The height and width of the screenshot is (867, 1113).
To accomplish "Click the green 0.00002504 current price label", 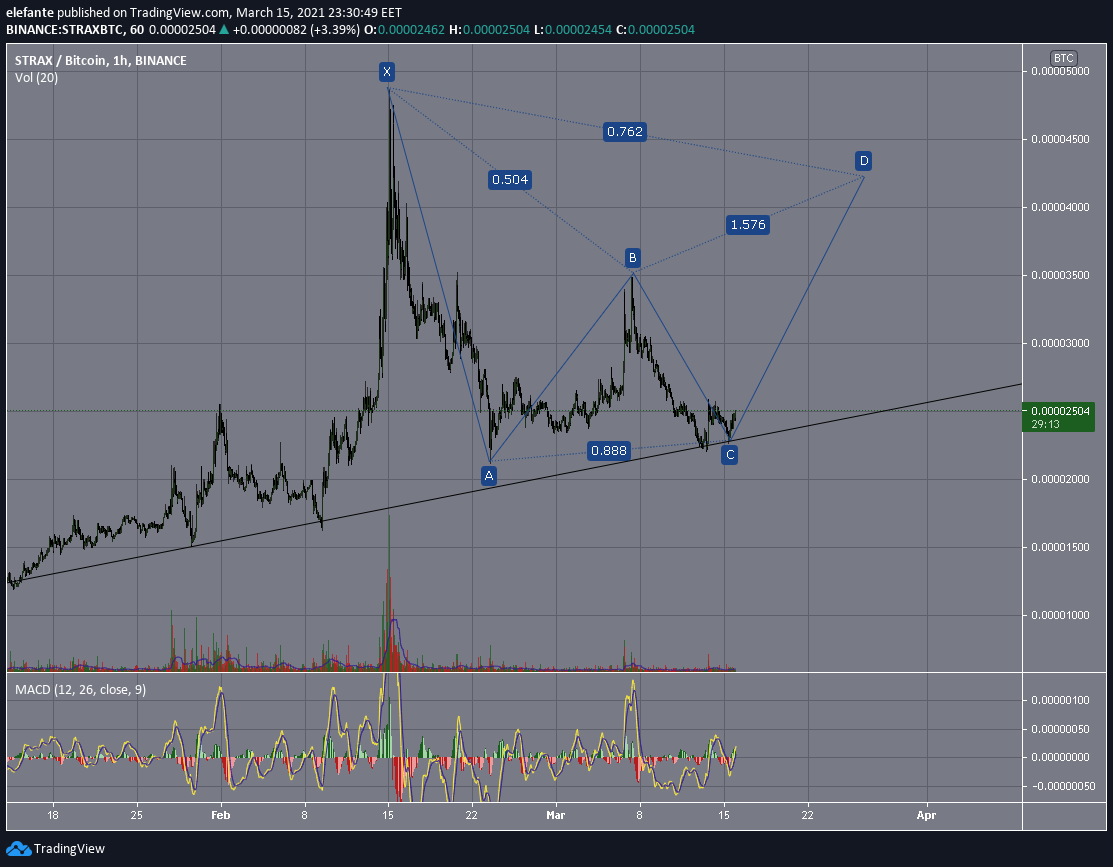I will point(1058,417).
